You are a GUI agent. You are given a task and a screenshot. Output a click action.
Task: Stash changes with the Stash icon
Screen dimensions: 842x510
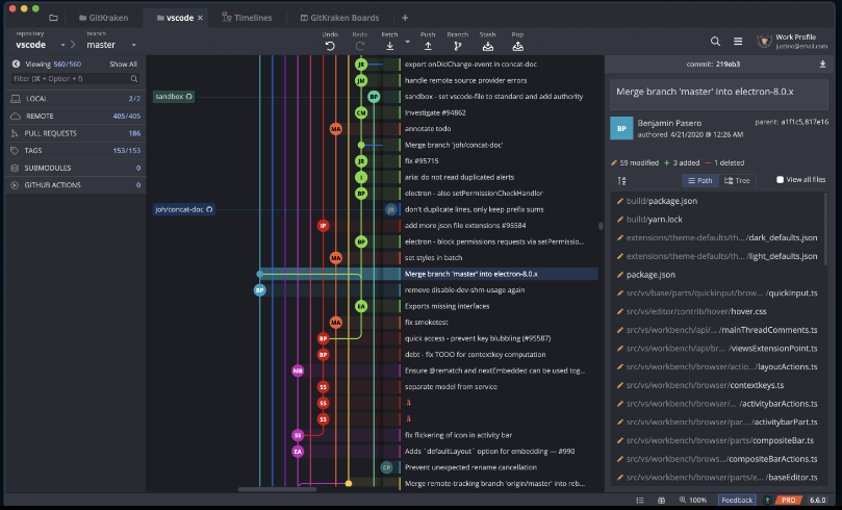[x=488, y=46]
